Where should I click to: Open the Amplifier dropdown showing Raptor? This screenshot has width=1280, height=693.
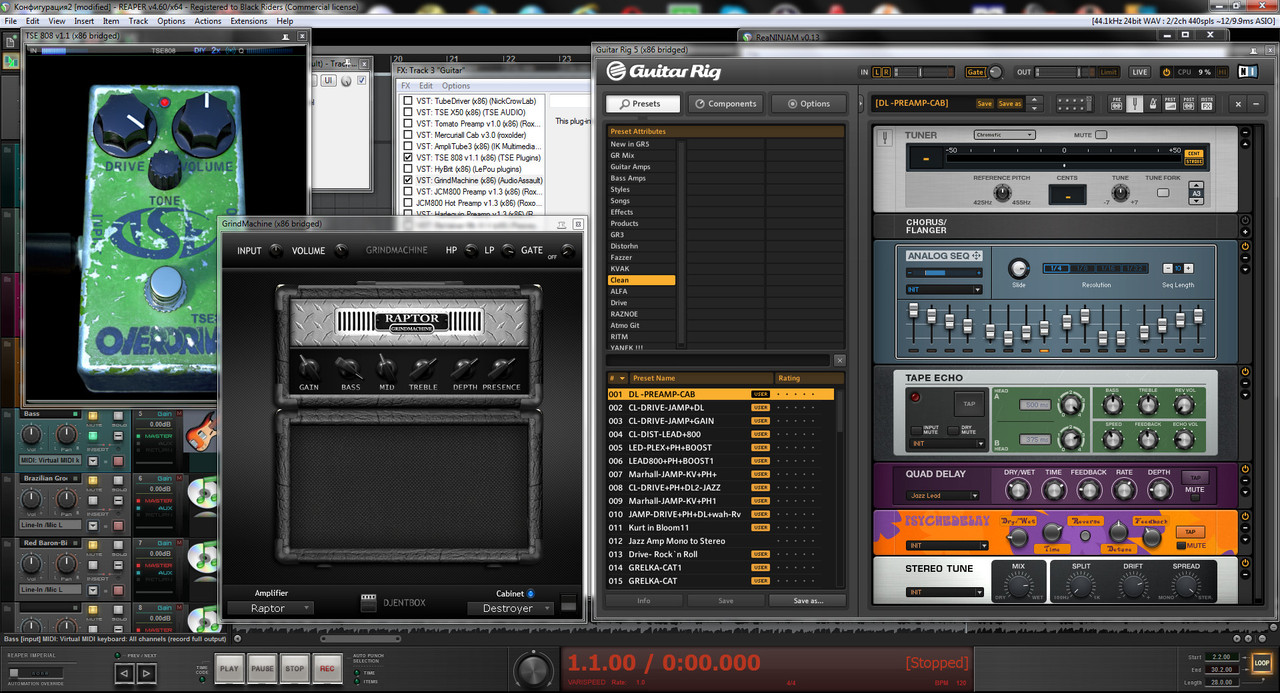coord(269,608)
